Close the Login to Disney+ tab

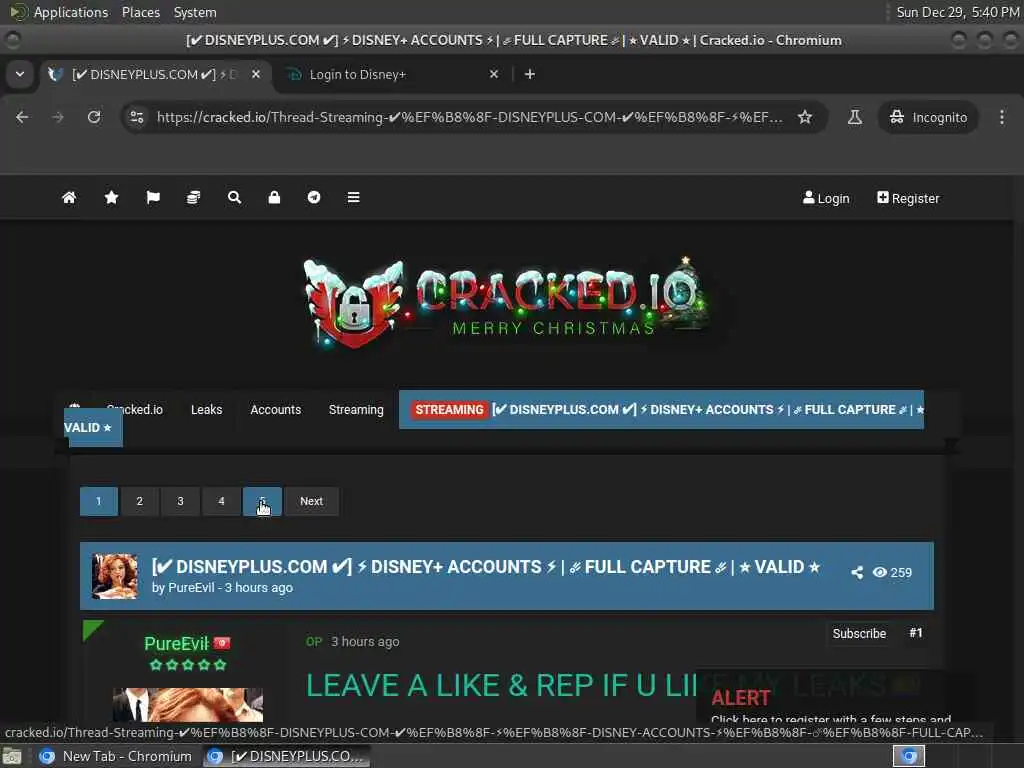pyautogui.click(x=494, y=74)
